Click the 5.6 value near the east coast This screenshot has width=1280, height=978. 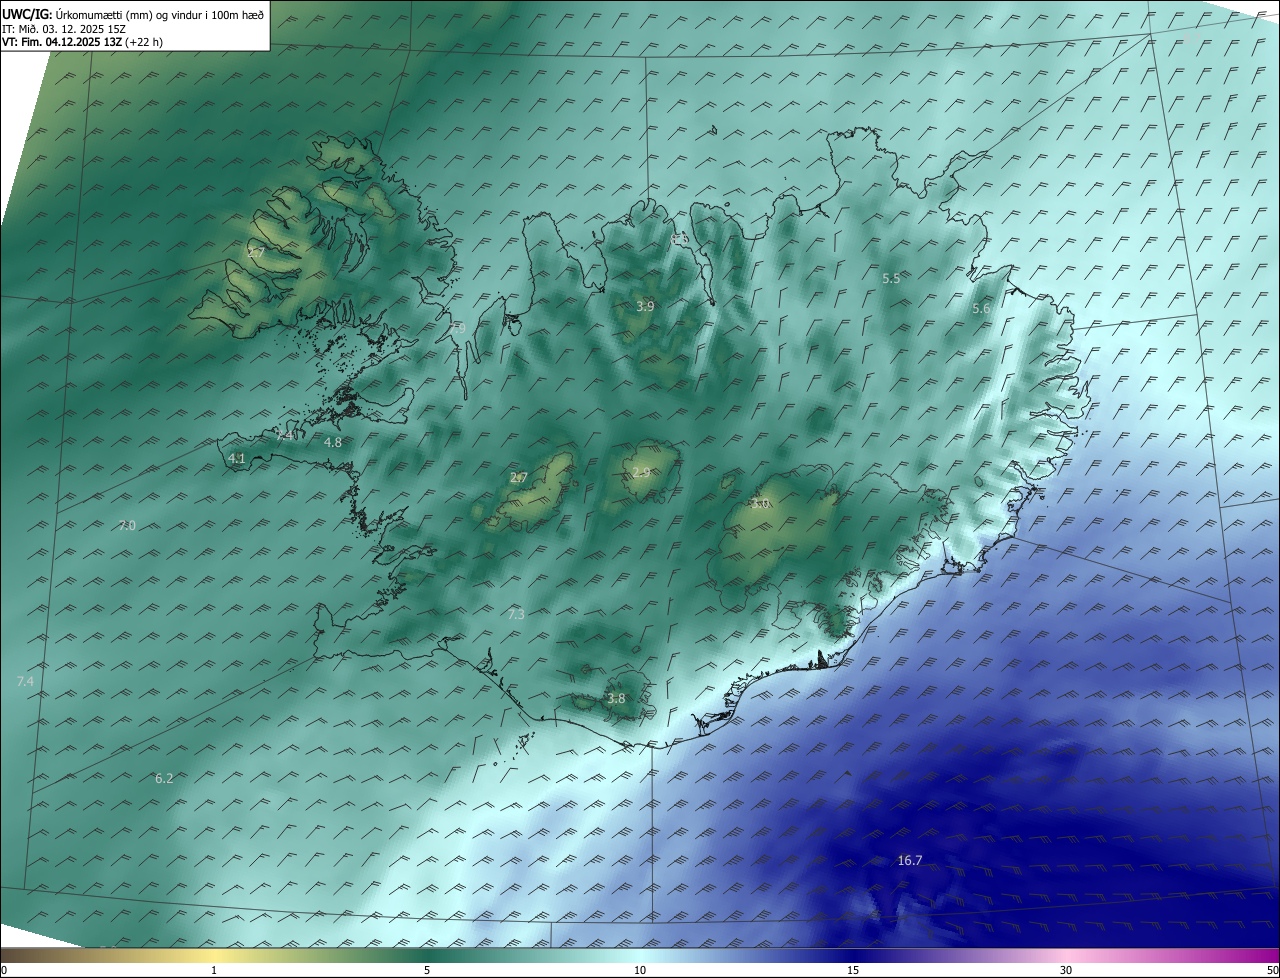tap(981, 309)
